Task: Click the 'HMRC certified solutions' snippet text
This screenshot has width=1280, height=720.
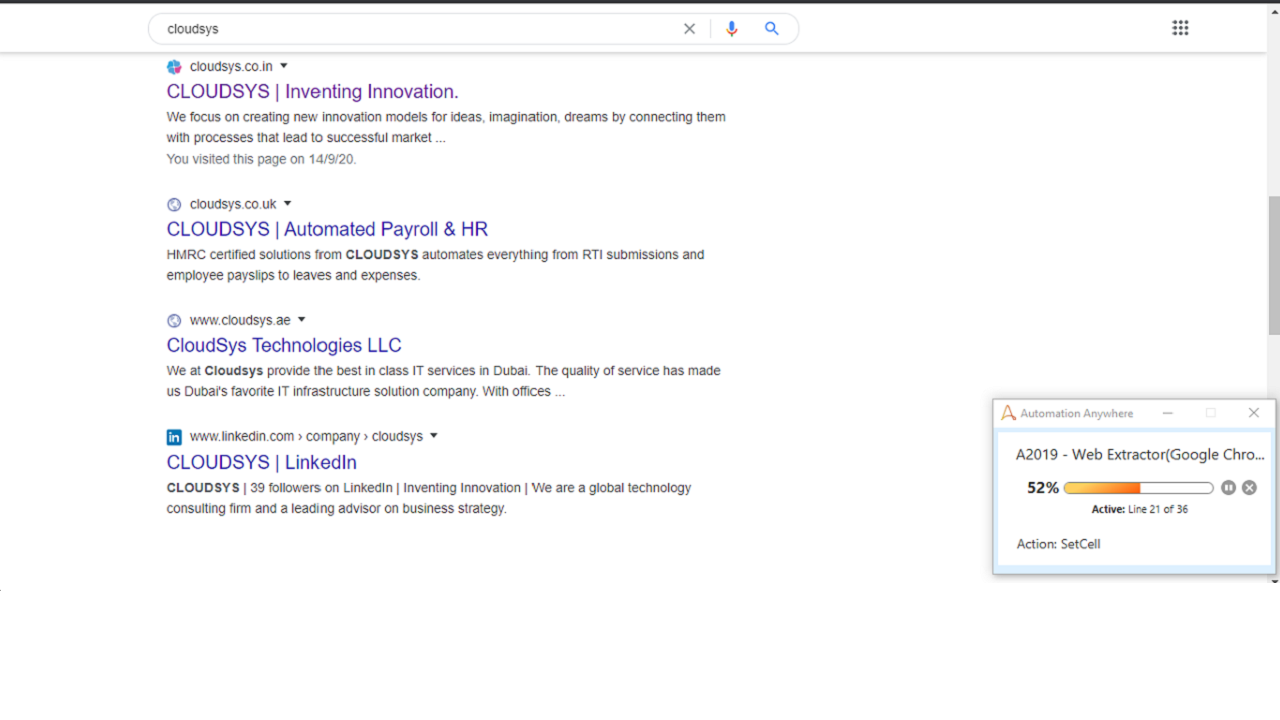Action: tap(436, 265)
